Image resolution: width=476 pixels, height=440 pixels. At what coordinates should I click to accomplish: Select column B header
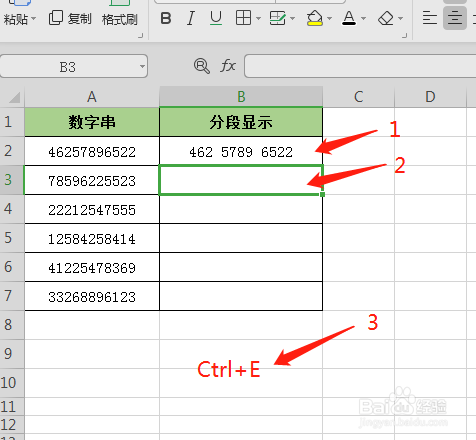[241, 97]
